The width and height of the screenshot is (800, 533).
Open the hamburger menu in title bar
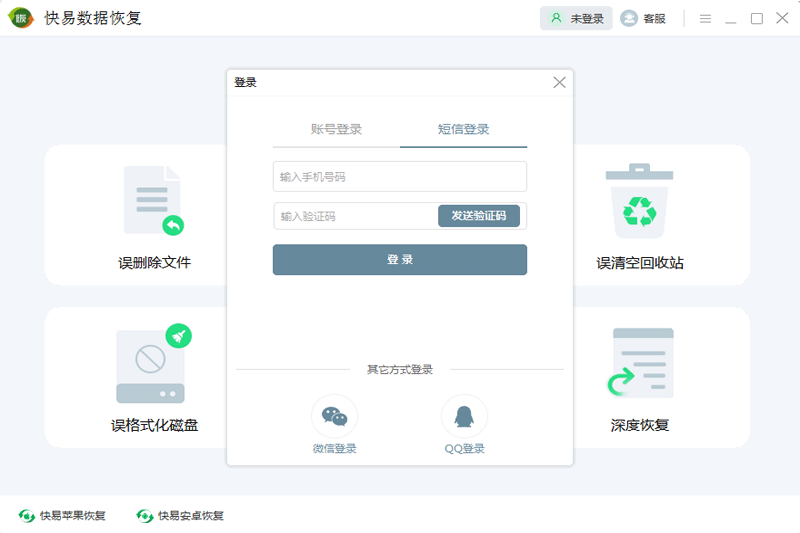coord(705,19)
